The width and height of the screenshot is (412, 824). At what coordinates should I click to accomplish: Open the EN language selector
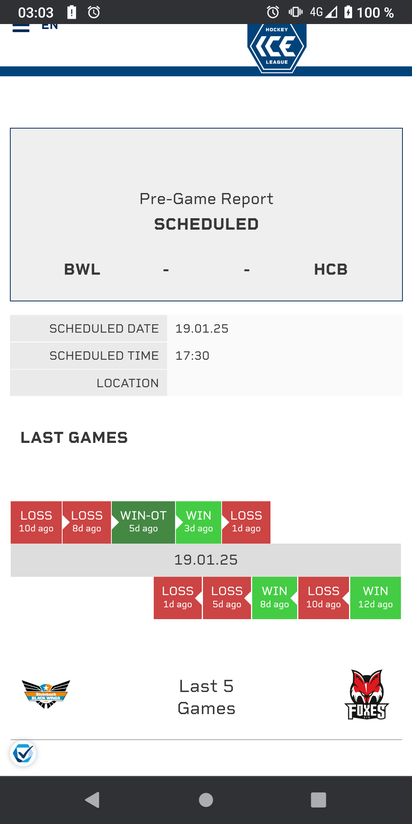click(49, 26)
